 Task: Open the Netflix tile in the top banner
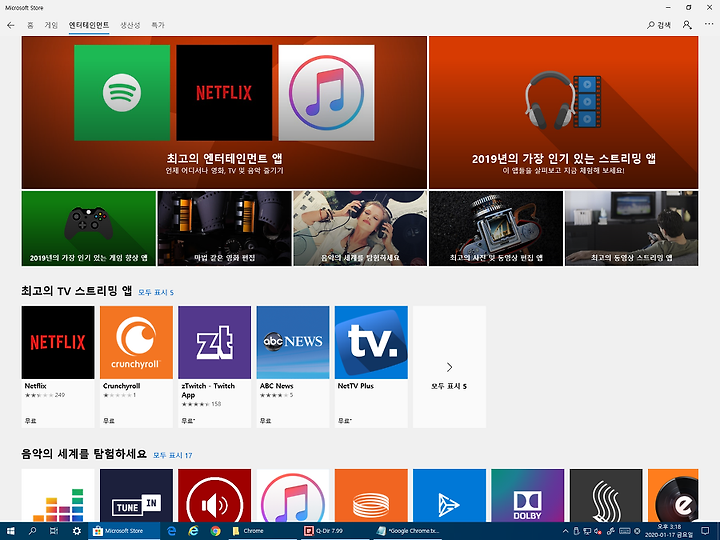coord(224,93)
